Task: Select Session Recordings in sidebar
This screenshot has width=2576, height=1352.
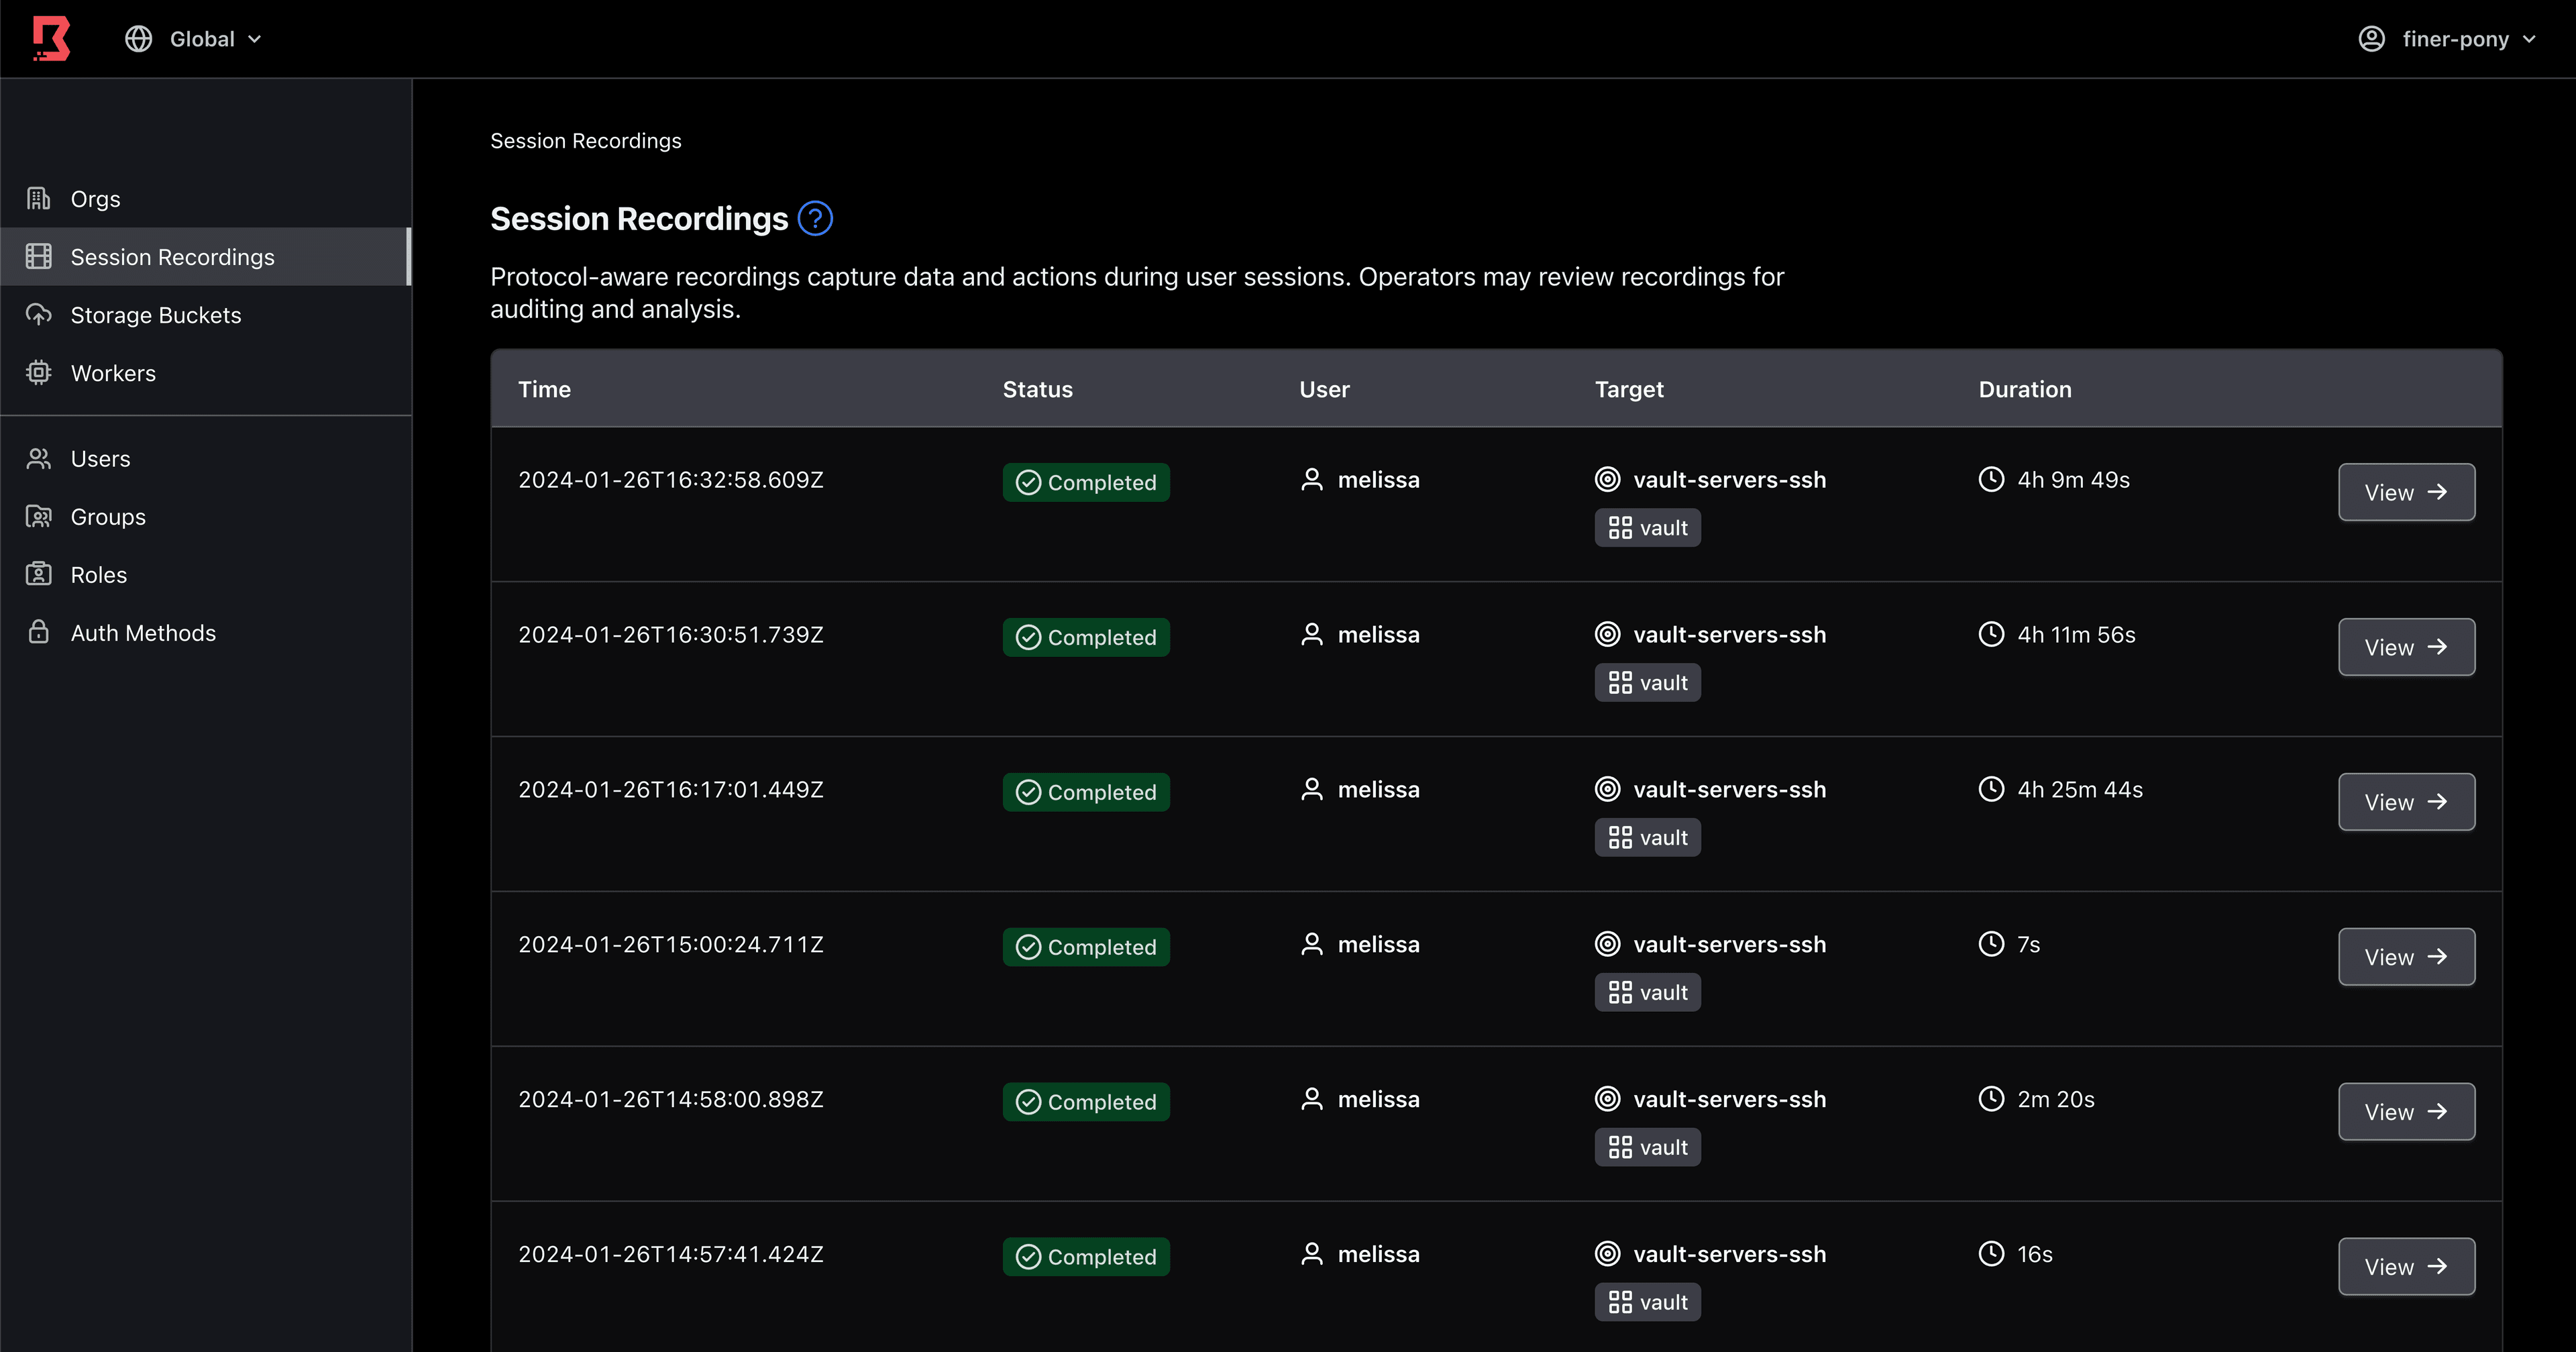Action: pyautogui.click(x=172, y=257)
